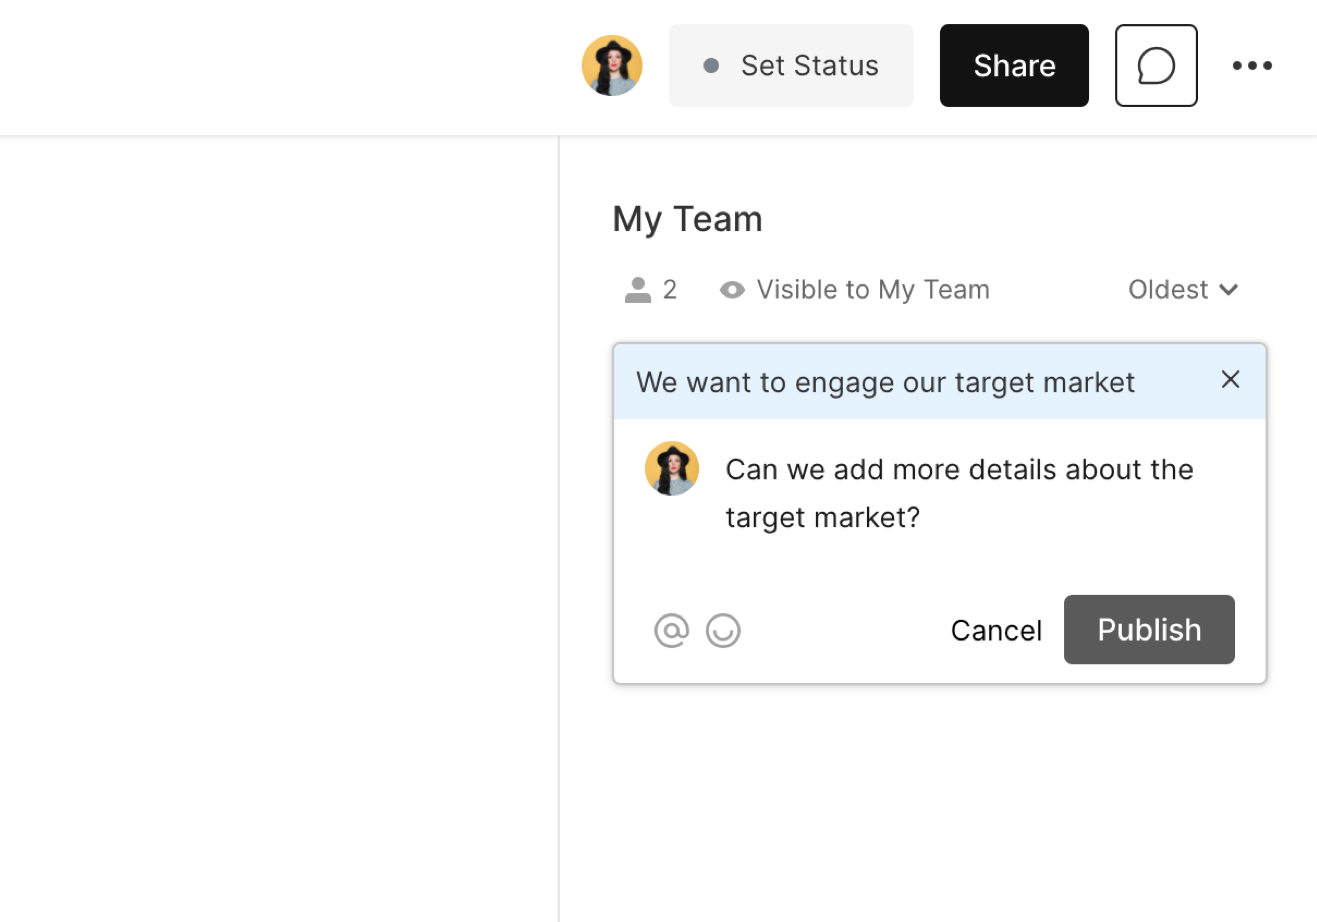Cancel the comment draft
This screenshot has width=1317, height=922.
996,631
